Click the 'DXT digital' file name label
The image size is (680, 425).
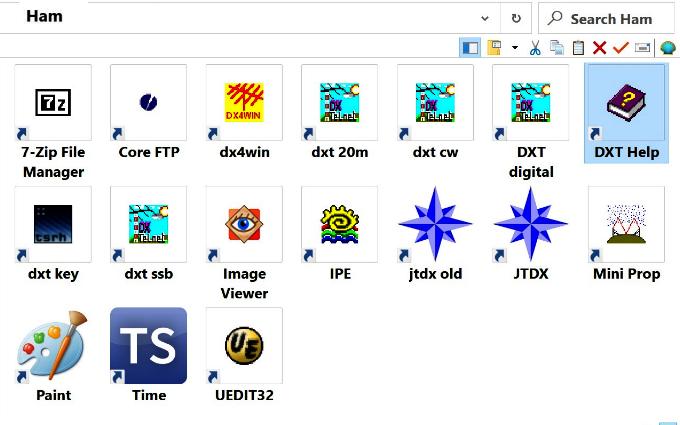click(x=531, y=162)
